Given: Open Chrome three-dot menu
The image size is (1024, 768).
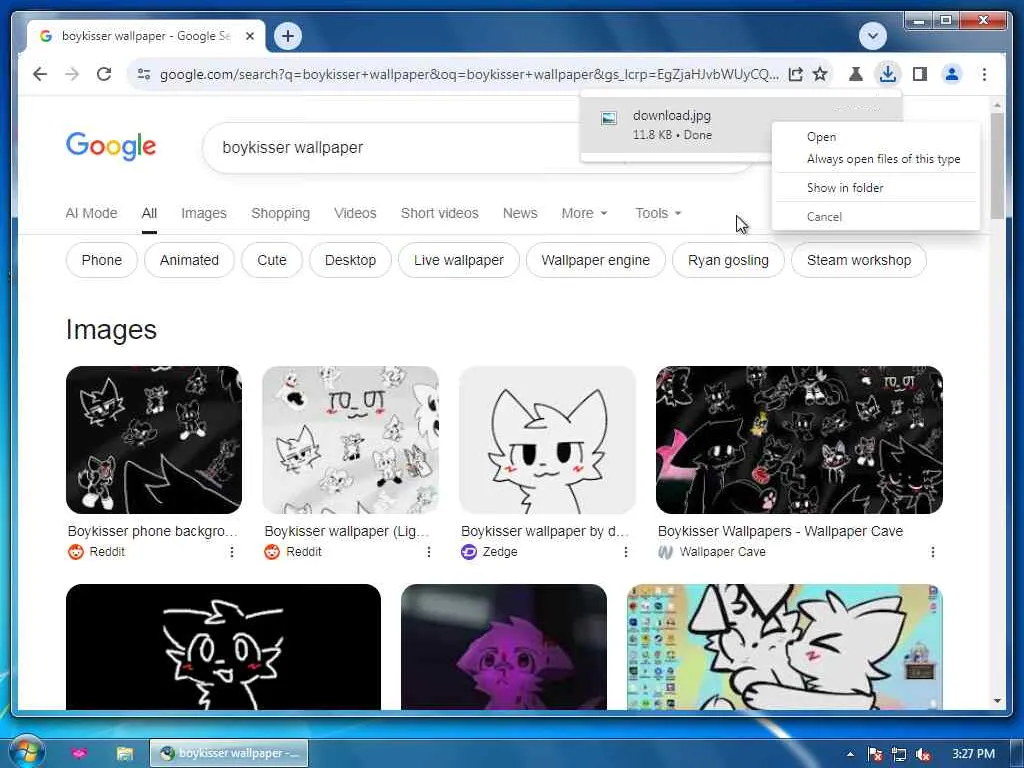Looking at the screenshot, I should [x=984, y=74].
